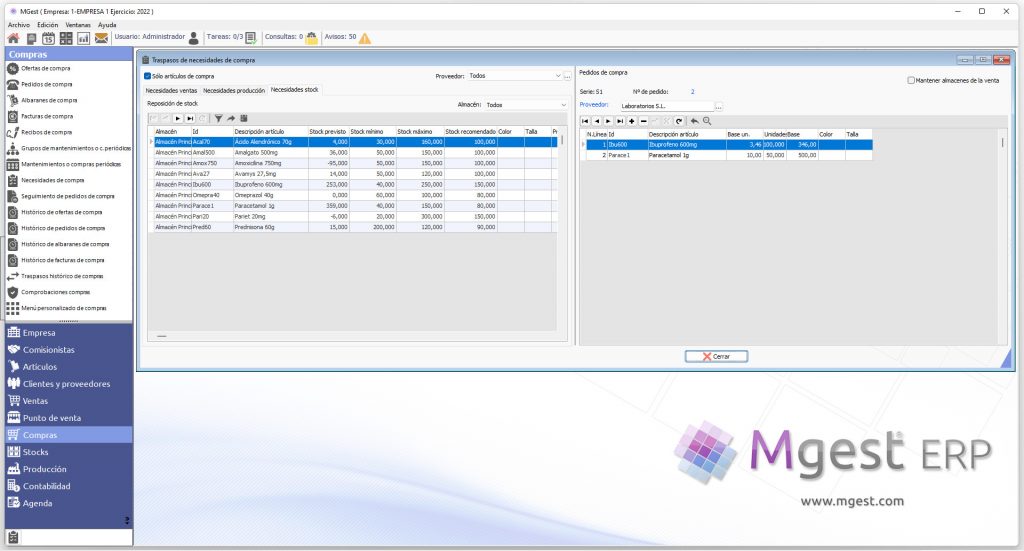Select Necesidades stock tab

[x=295, y=90]
